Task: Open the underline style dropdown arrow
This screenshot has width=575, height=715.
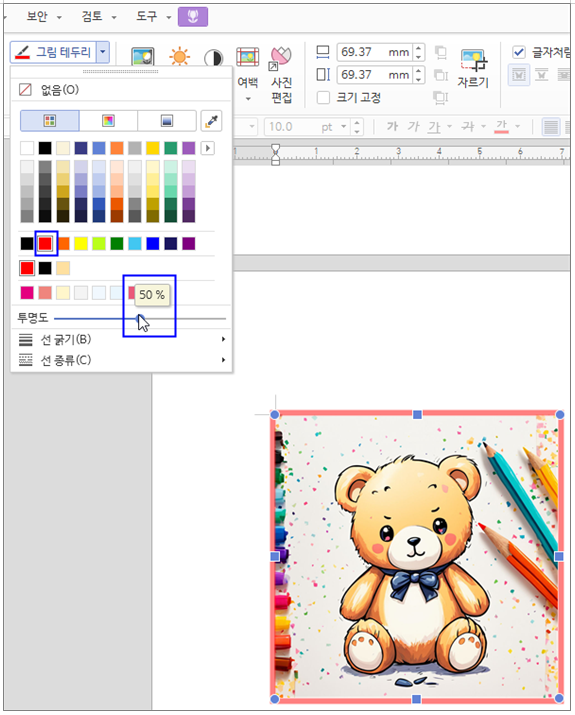Action: point(450,126)
